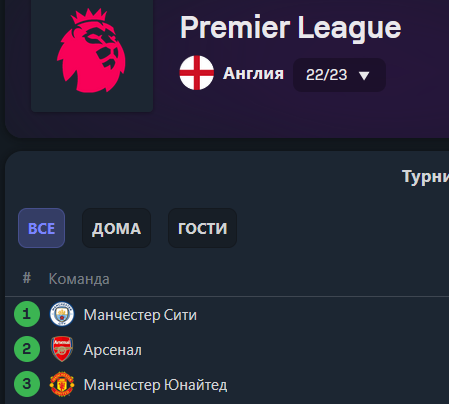Open the 22/23 season dropdown
The image size is (449, 404).
point(339,75)
